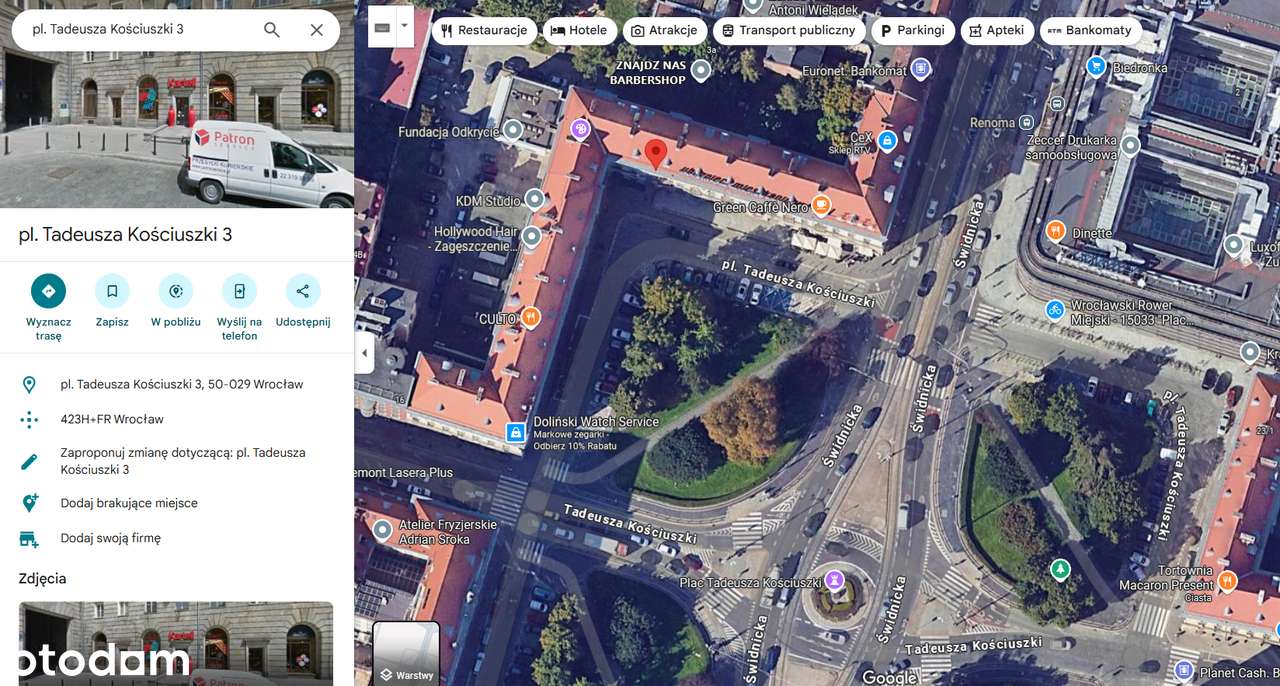Viewport: 1280px width, 686px height.
Task: Filter map by Apteki
Action: (998, 30)
